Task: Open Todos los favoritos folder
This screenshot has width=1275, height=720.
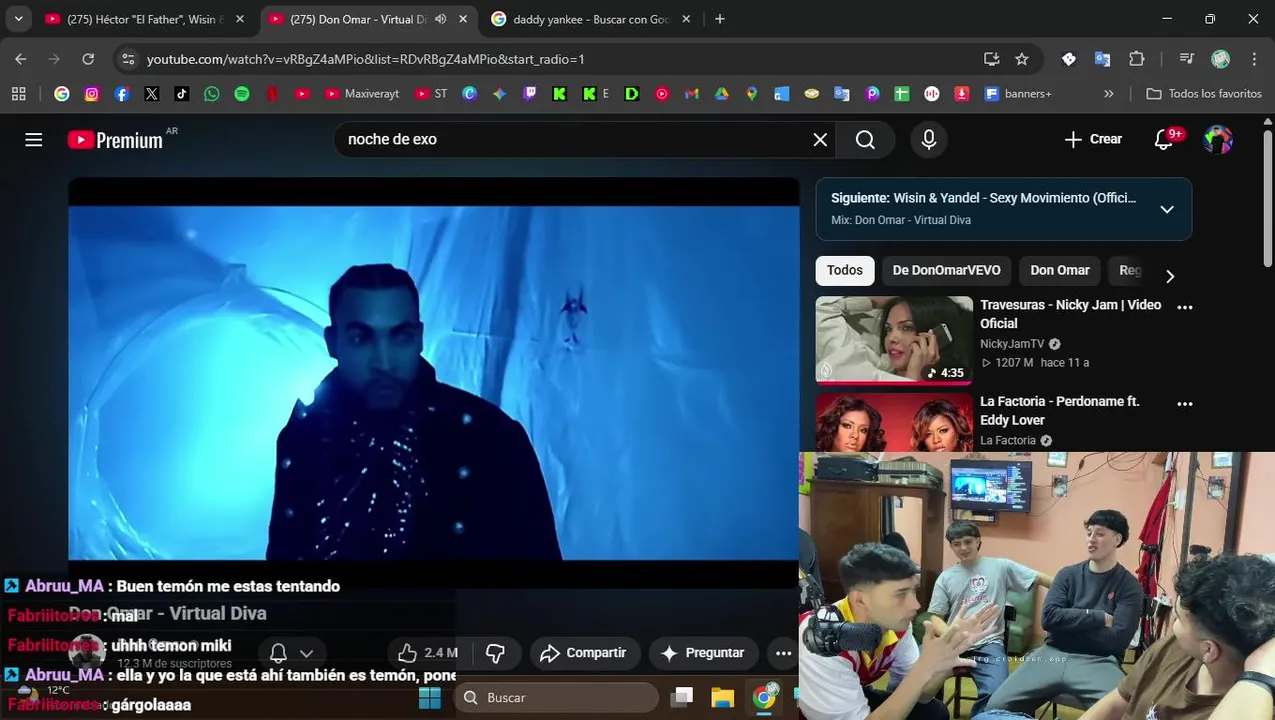Action: [1204, 94]
